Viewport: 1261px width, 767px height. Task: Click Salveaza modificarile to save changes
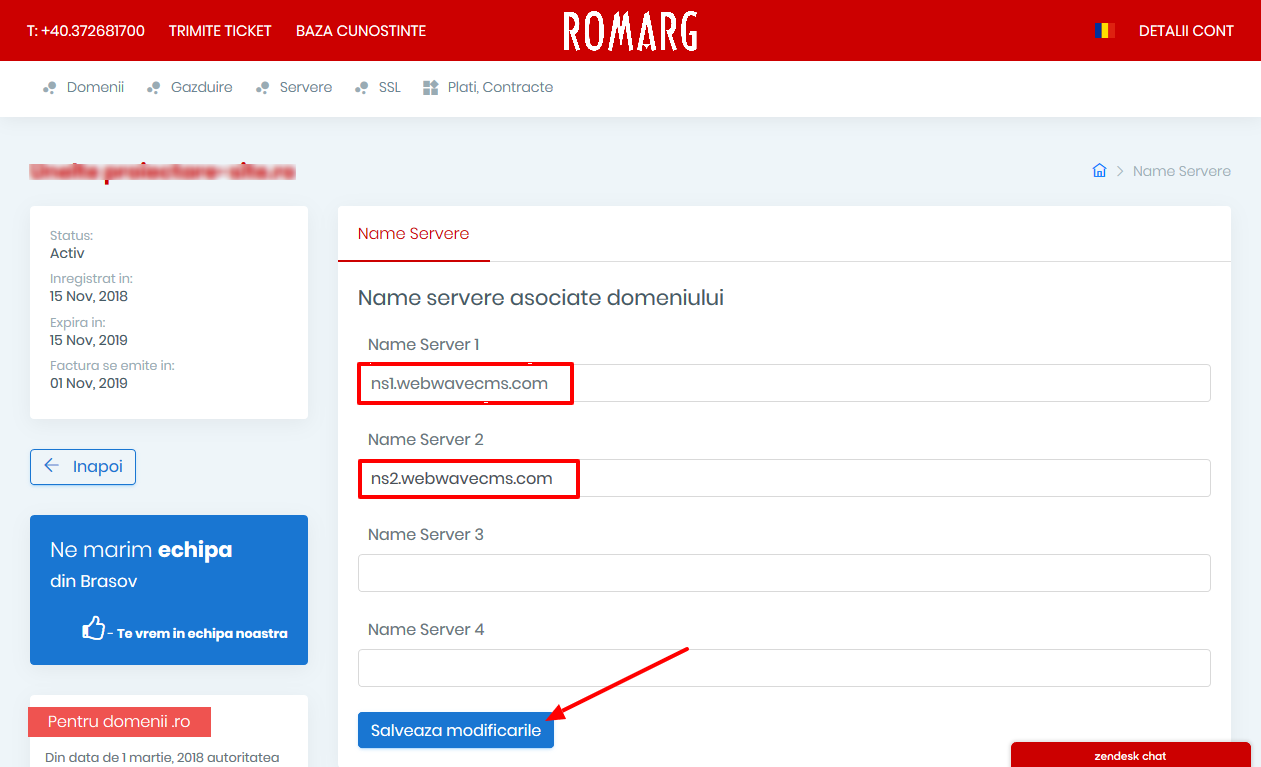455,730
